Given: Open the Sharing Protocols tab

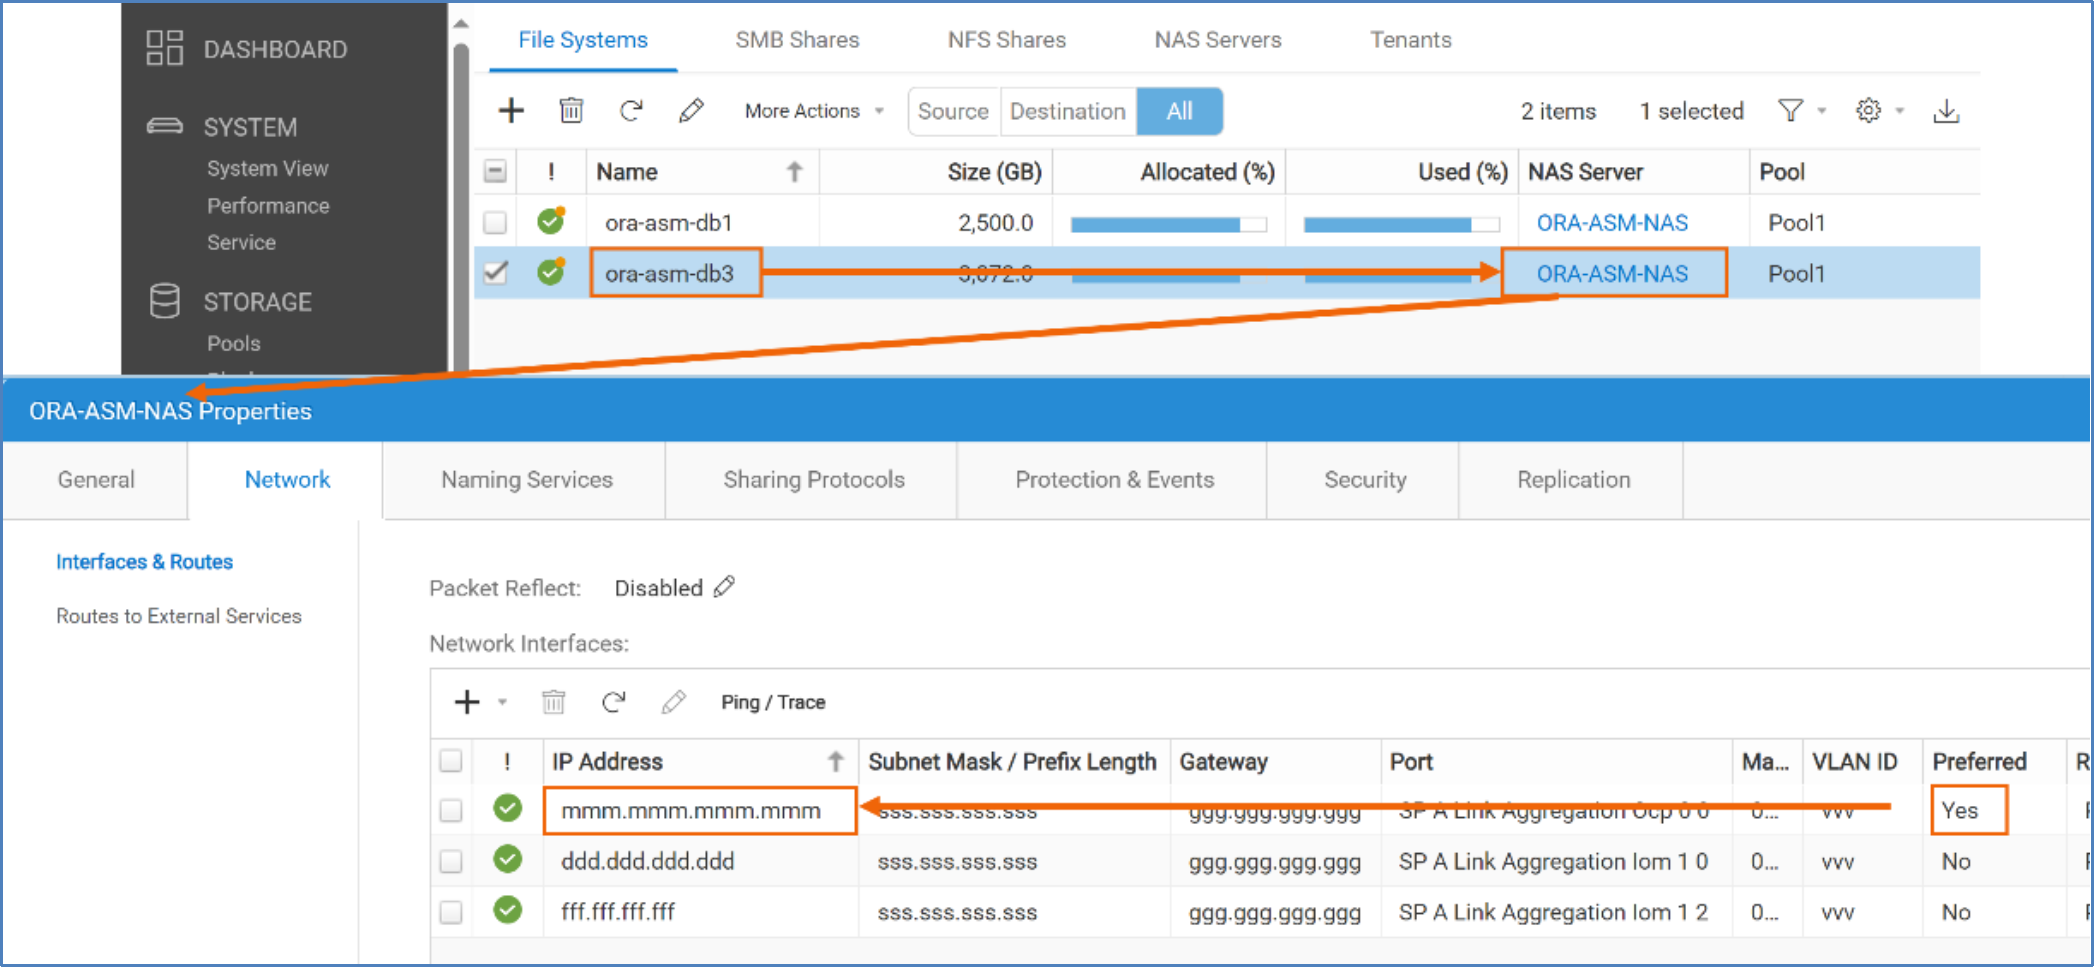Looking at the screenshot, I should (x=813, y=480).
